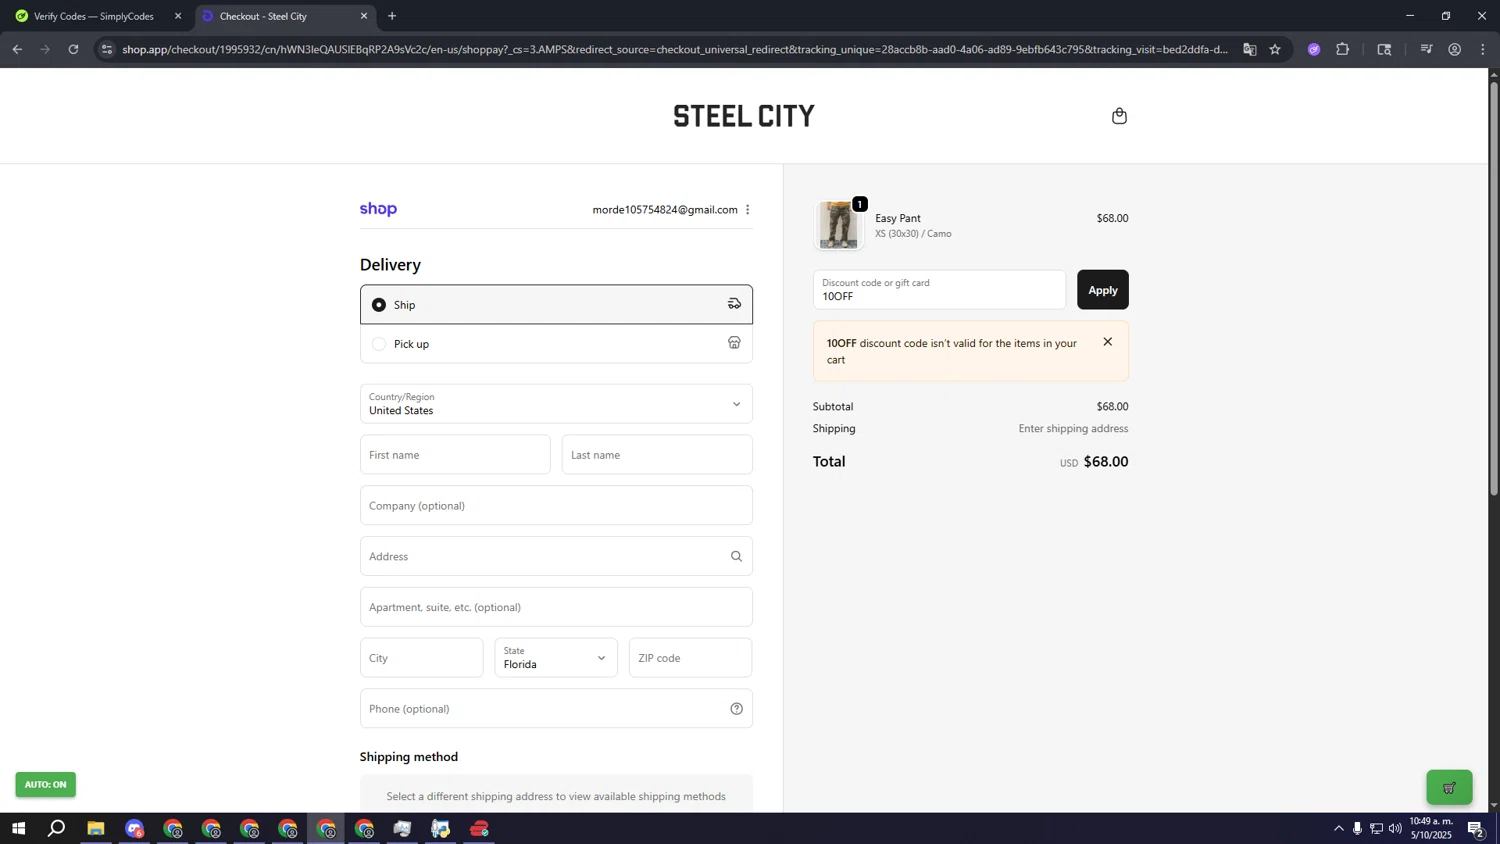1500x844 pixels.
Task: Click Apartment, suite, etc. field
Action: (x=556, y=607)
